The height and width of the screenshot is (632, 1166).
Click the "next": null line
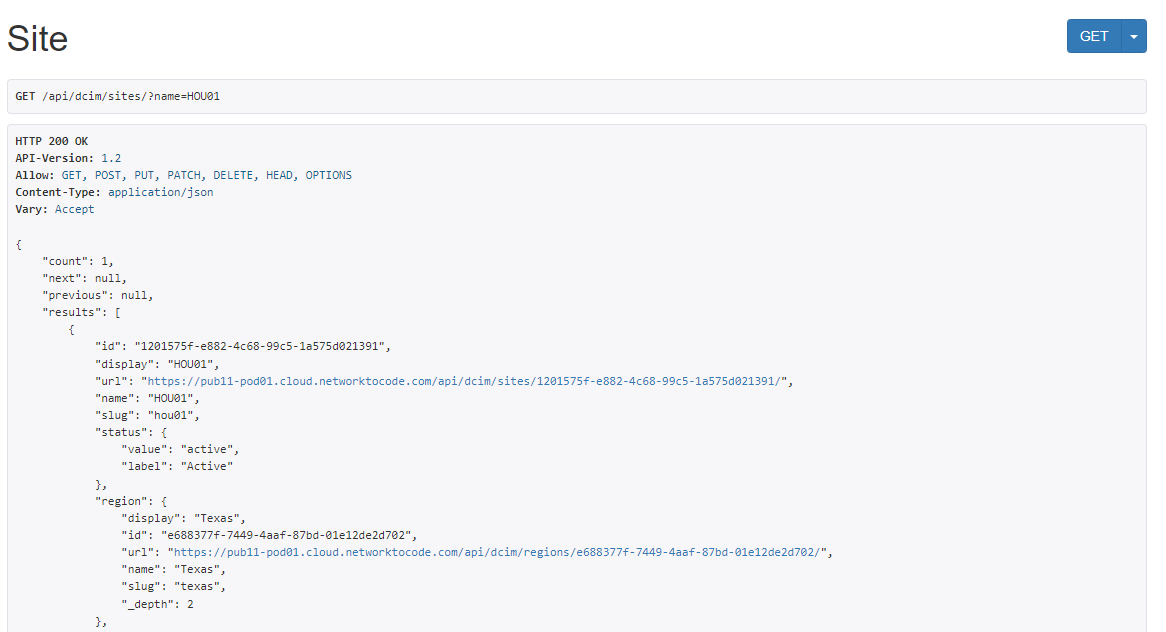pyautogui.click(x=84, y=278)
